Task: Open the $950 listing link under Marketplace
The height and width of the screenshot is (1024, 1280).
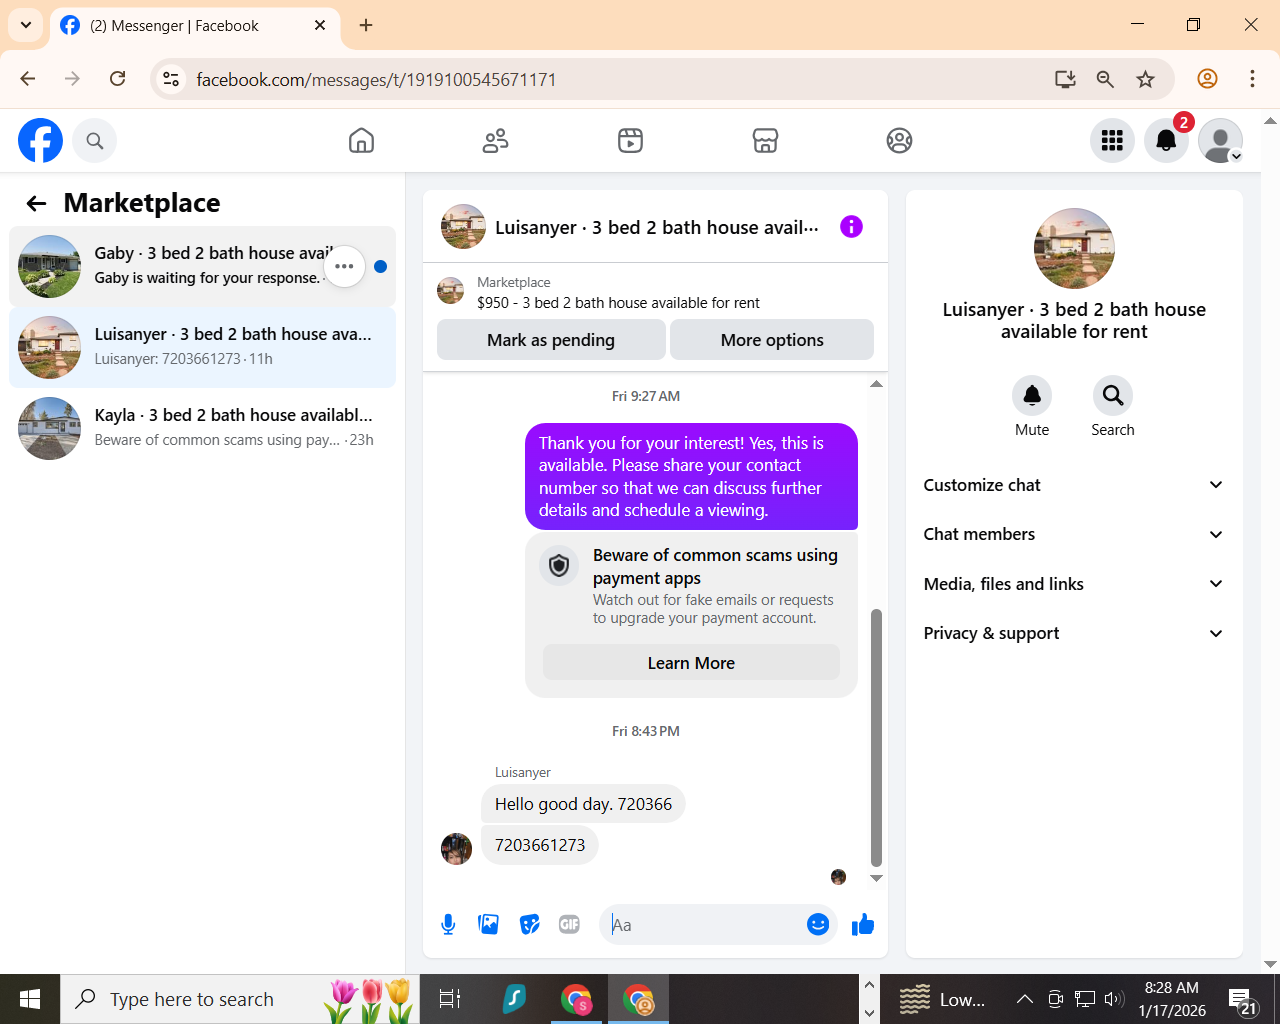Action: tap(618, 303)
